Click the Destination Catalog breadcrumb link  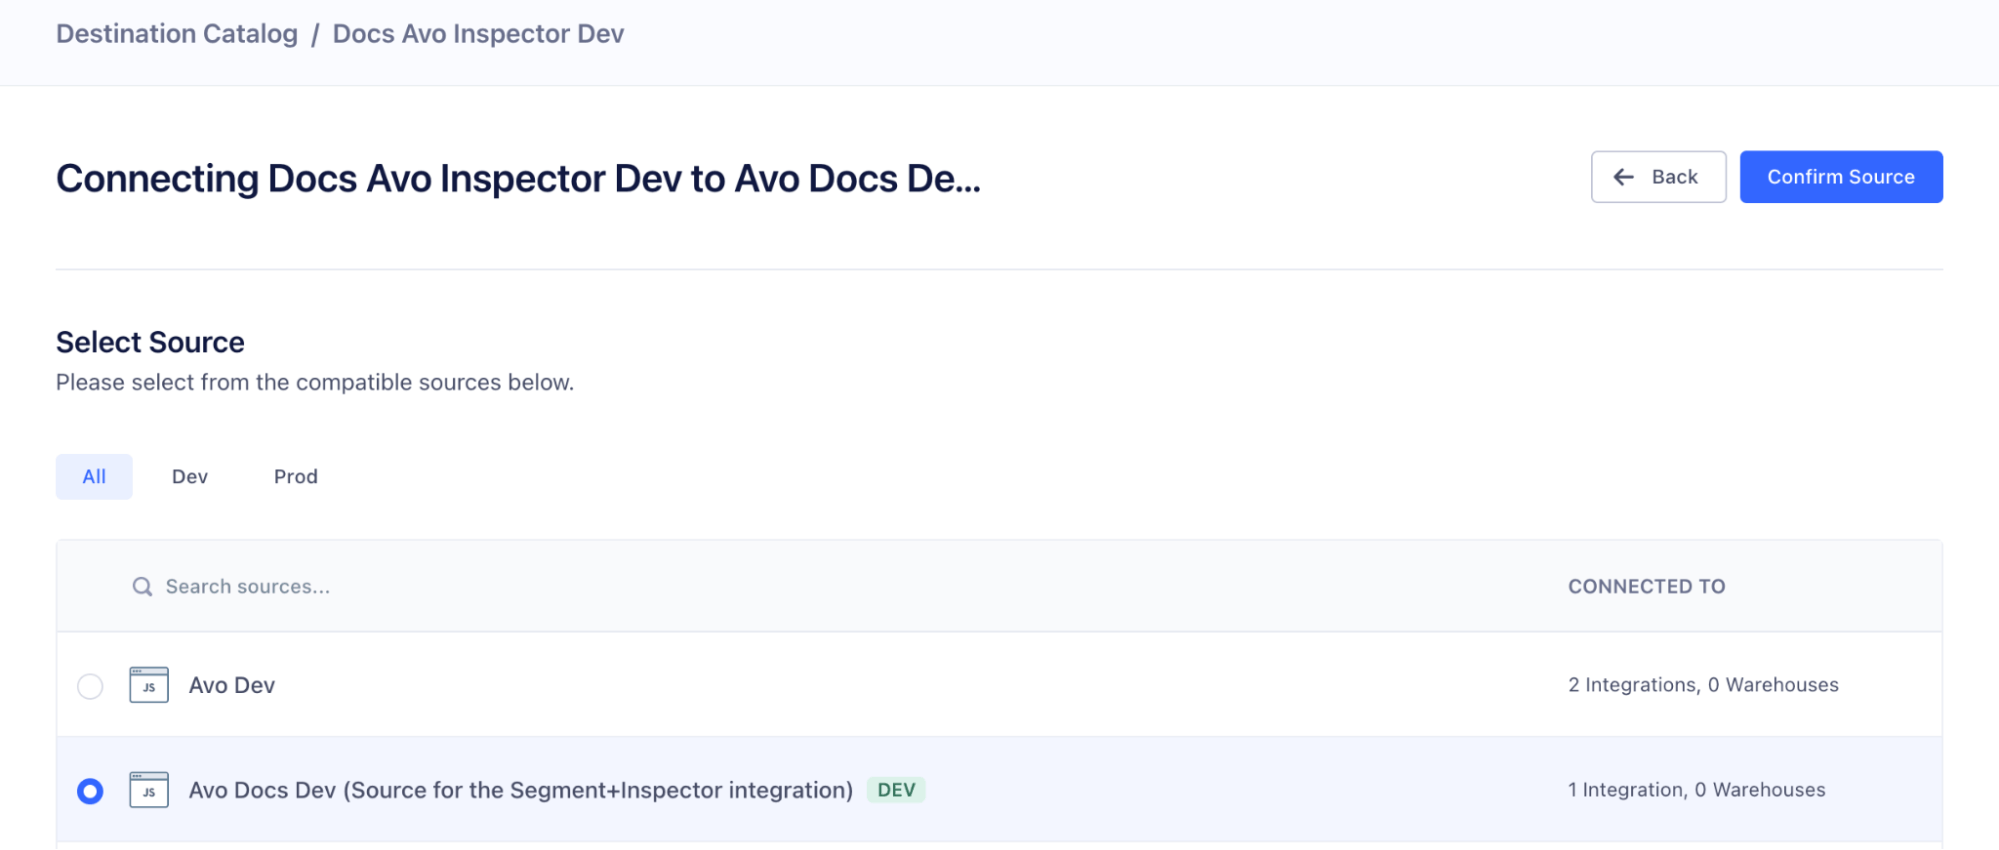click(176, 34)
